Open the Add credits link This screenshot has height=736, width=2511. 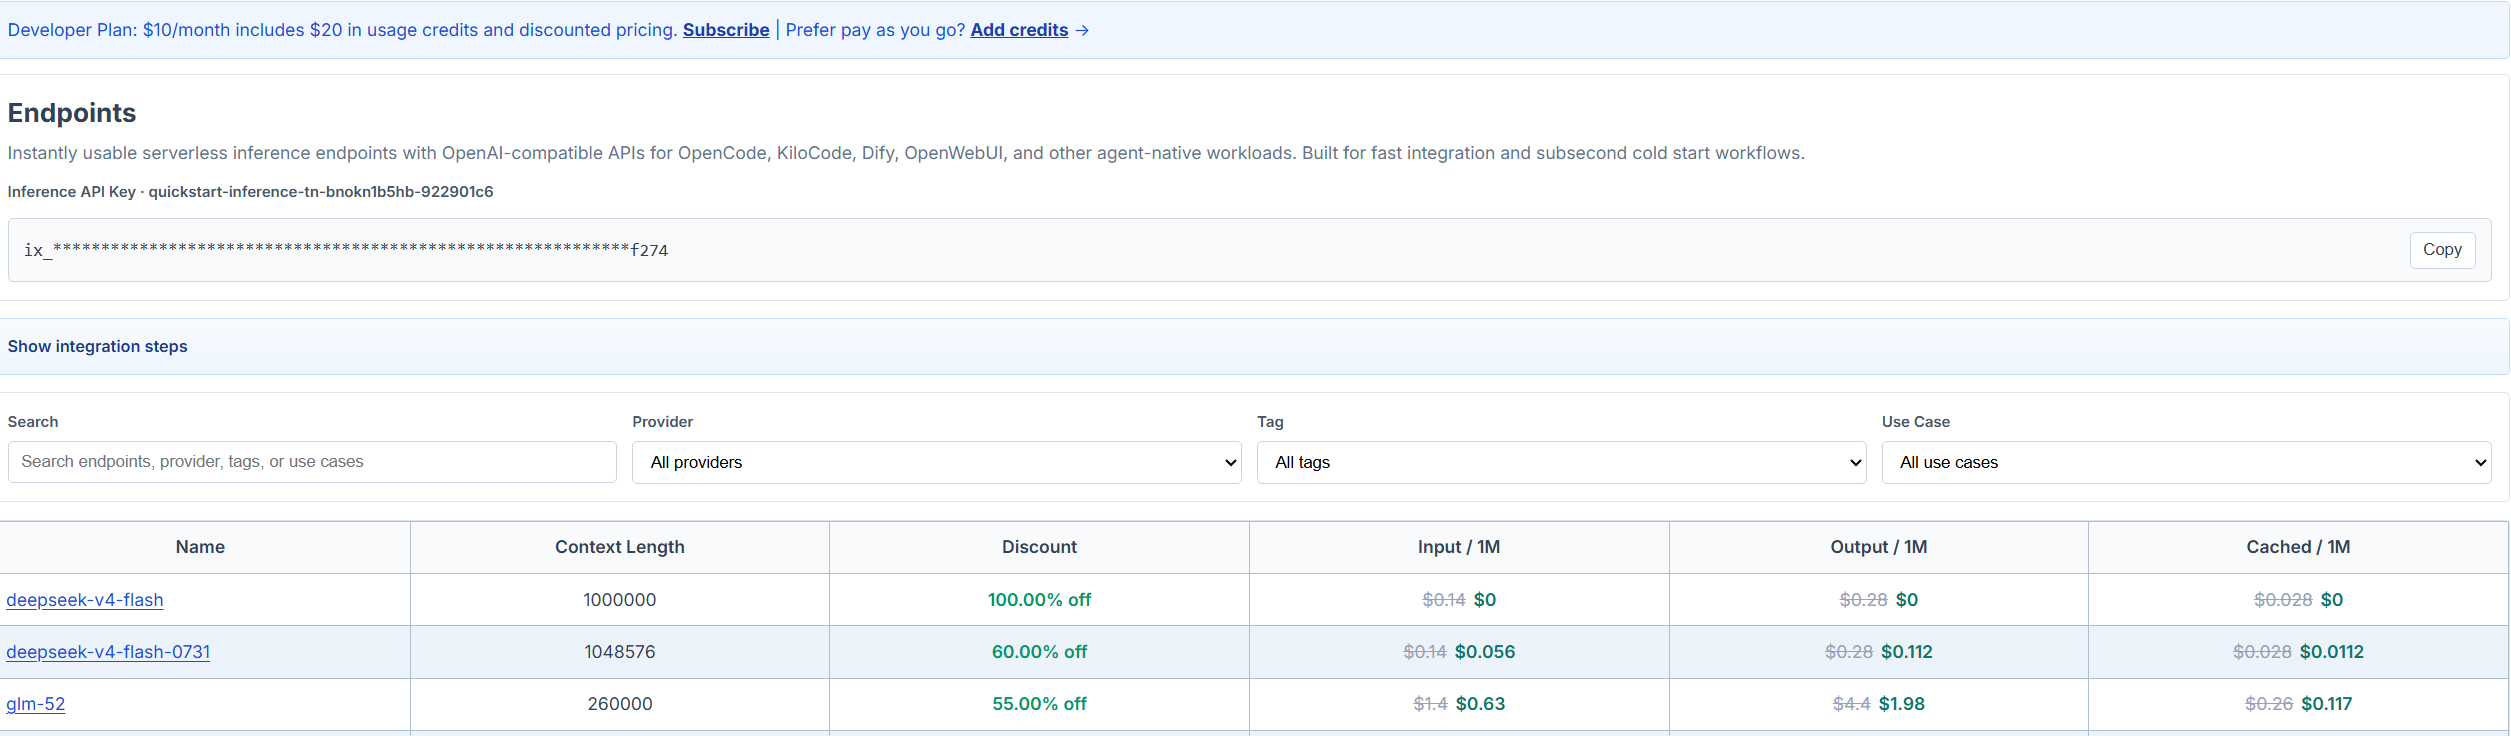pos(1019,30)
